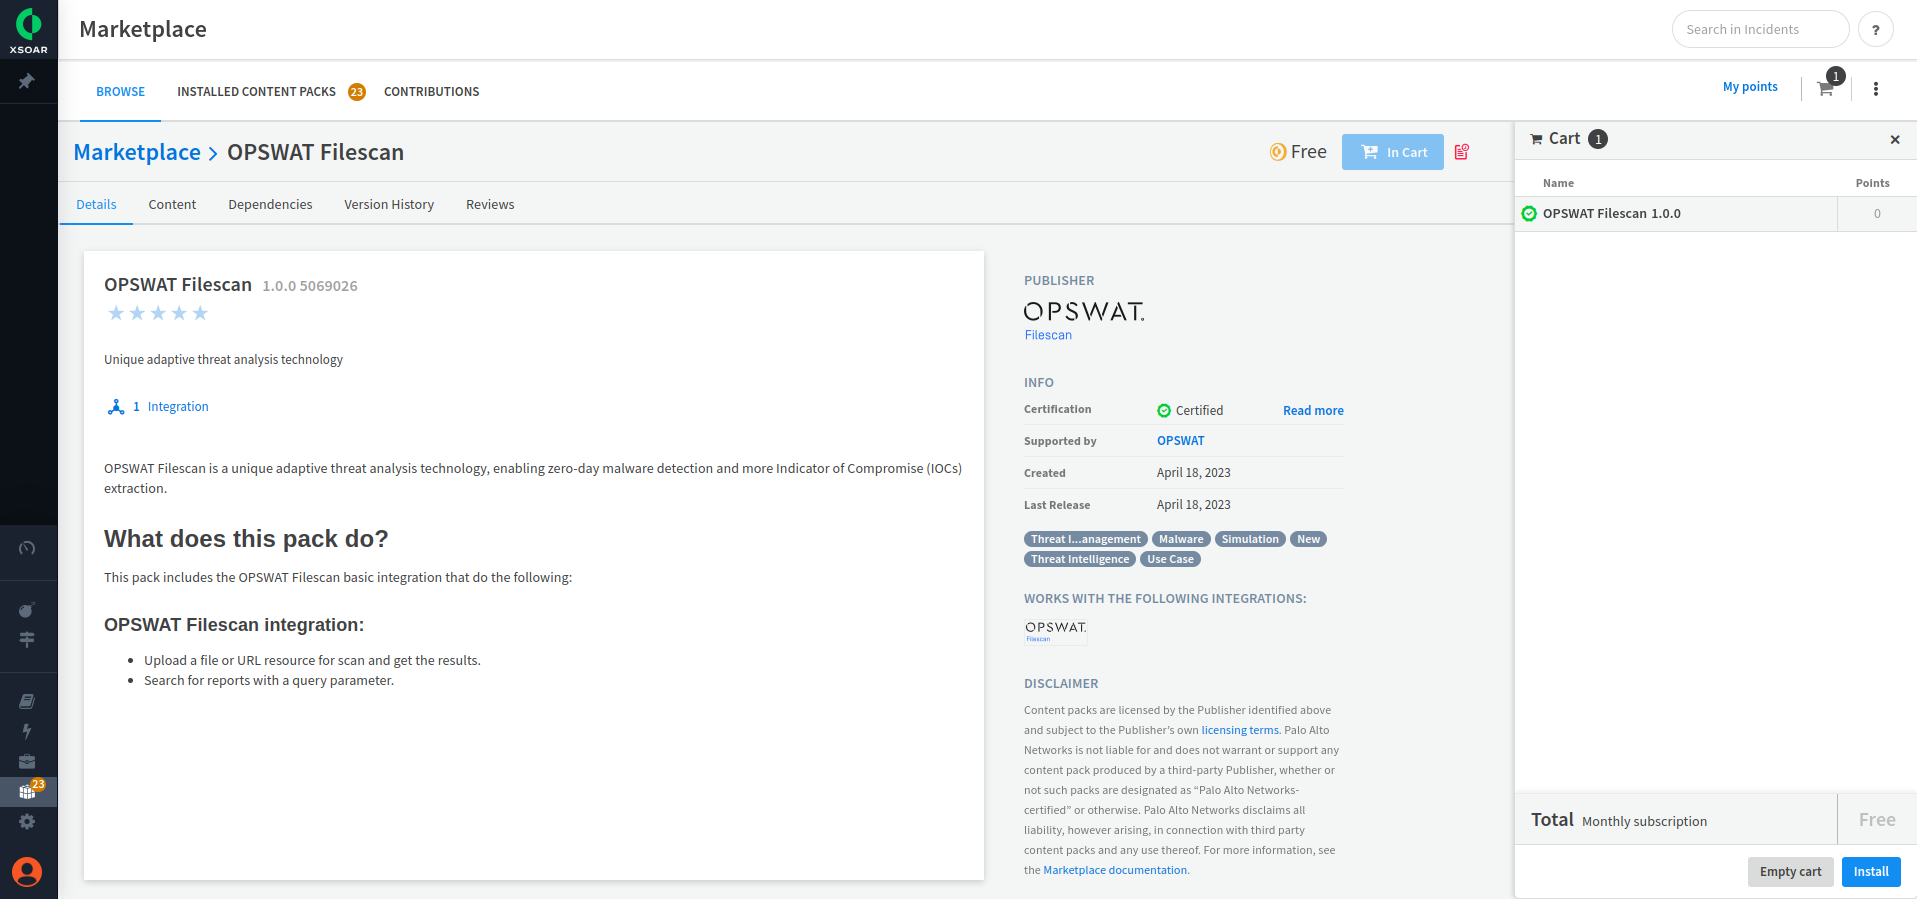Image resolution: width=1917 pixels, height=899 pixels.
Task: Click the version text 1.0.0 5069026
Action: click(310, 286)
